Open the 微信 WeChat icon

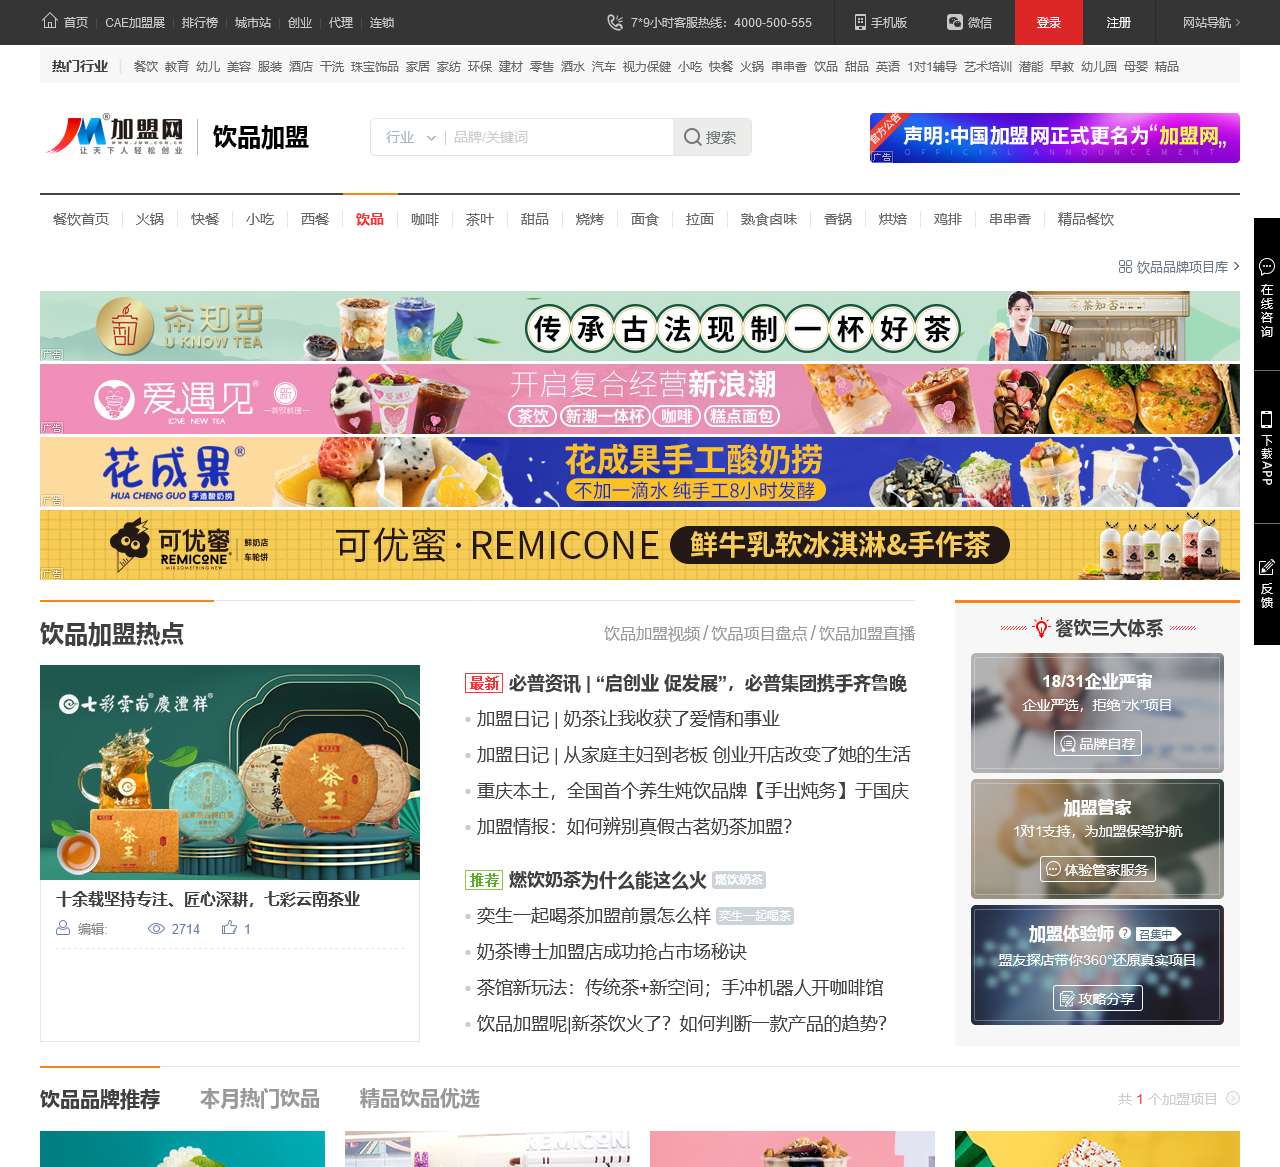[955, 22]
